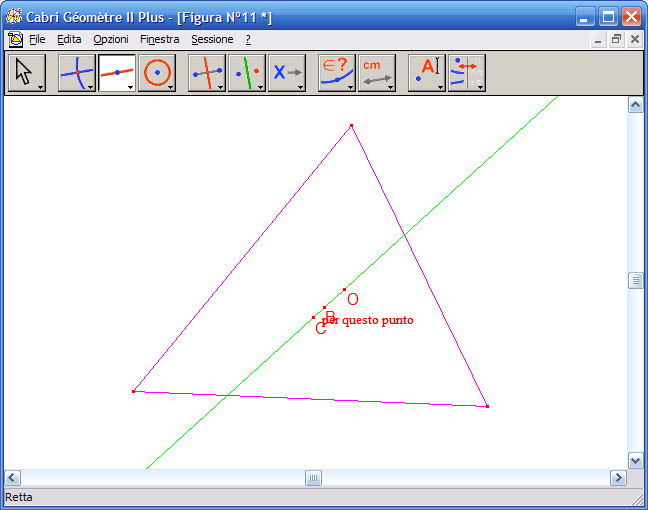This screenshot has height=510, width=648.
Task: Click the bottom-right vertex of the triangle
Action: click(x=488, y=406)
